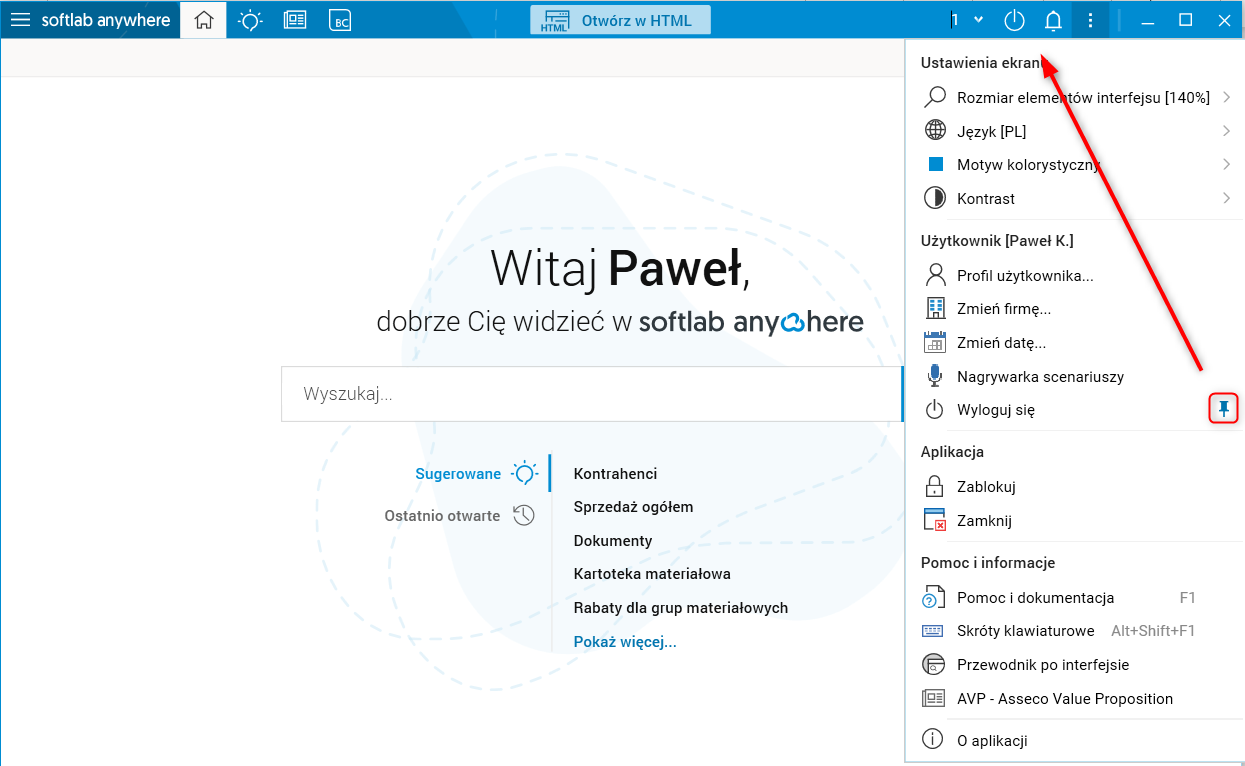Viewport: 1245px width, 766px height.
Task: Select Zmień datę...
Action: point(1001,343)
